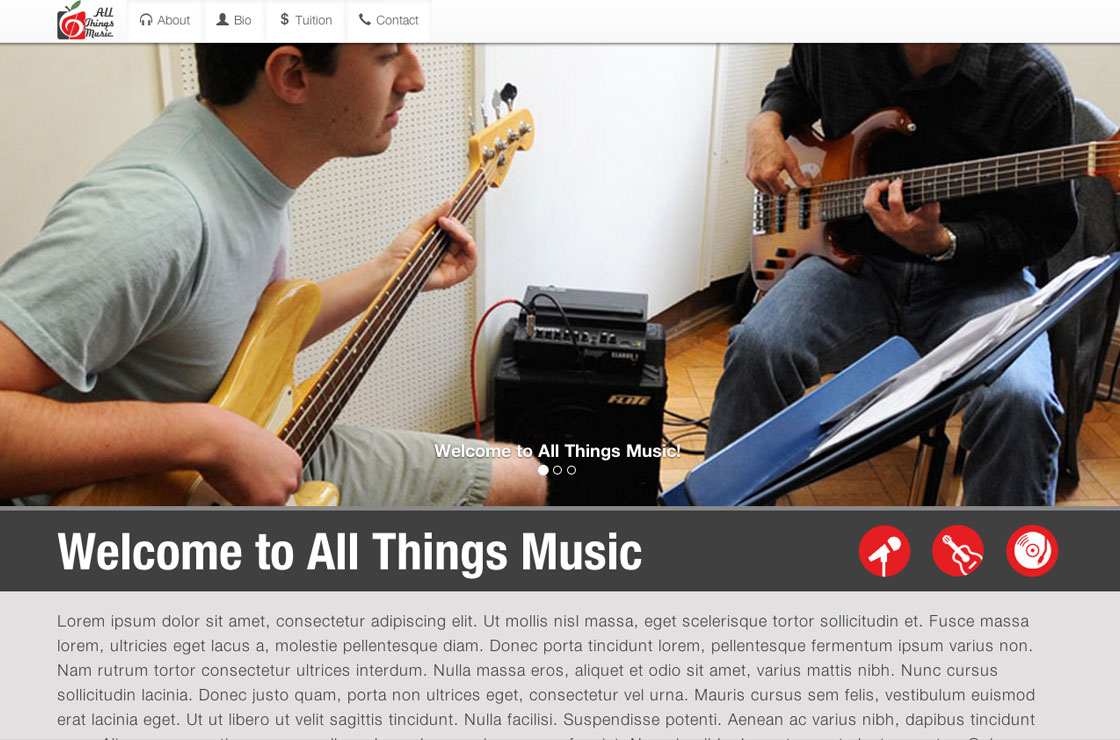The height and width of the screenshot is (740, 1120).
Task: Open the Bio menu item
Action: (234, 21)
